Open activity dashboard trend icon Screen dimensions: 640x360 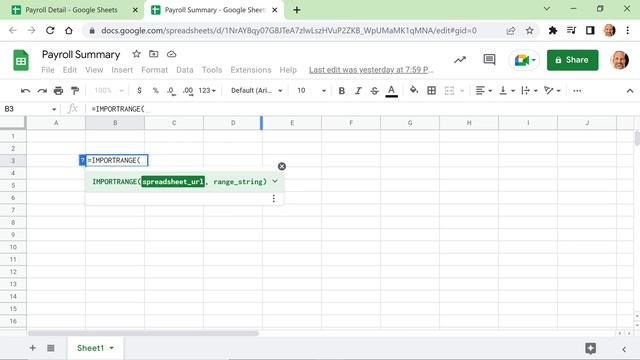coord(460,60)
